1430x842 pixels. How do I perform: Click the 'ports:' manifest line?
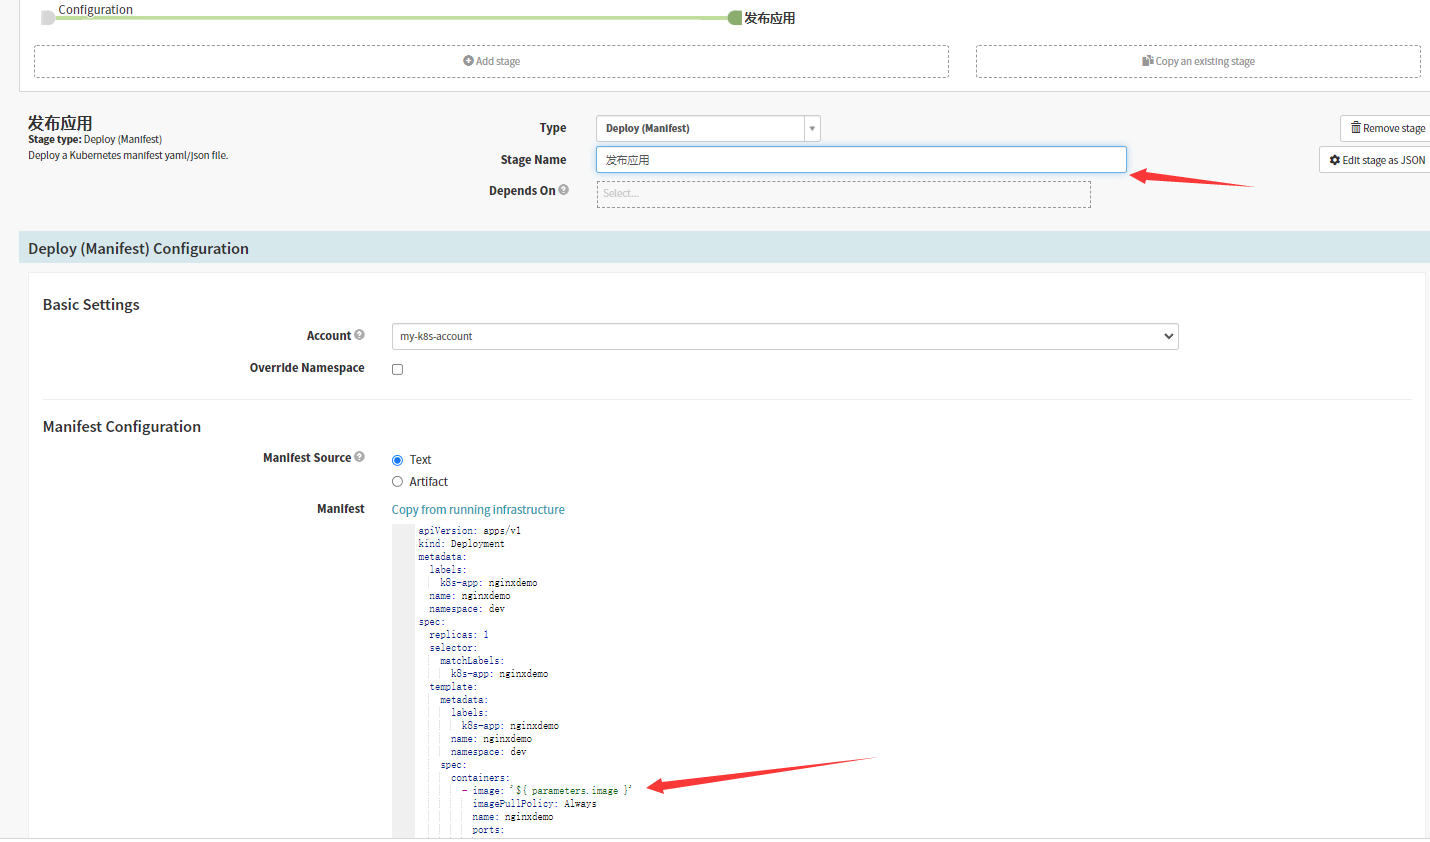(x=488, y=830)
